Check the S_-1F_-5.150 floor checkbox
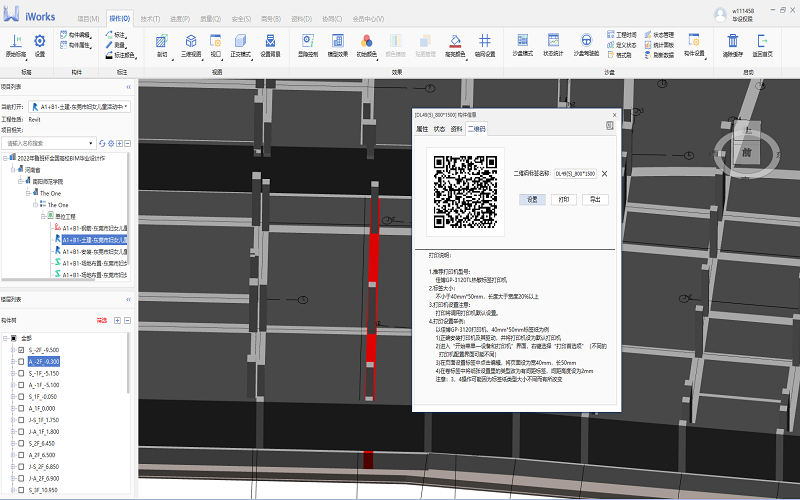This screenshot has width=800, height=500. 21,373
